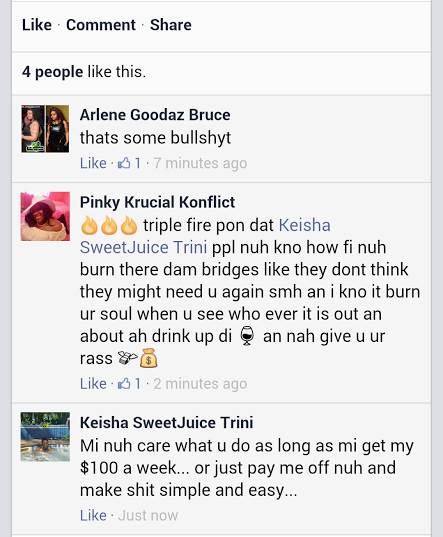Click the thumbs-up icon on Arlene's comment

[x=124, y=163]
